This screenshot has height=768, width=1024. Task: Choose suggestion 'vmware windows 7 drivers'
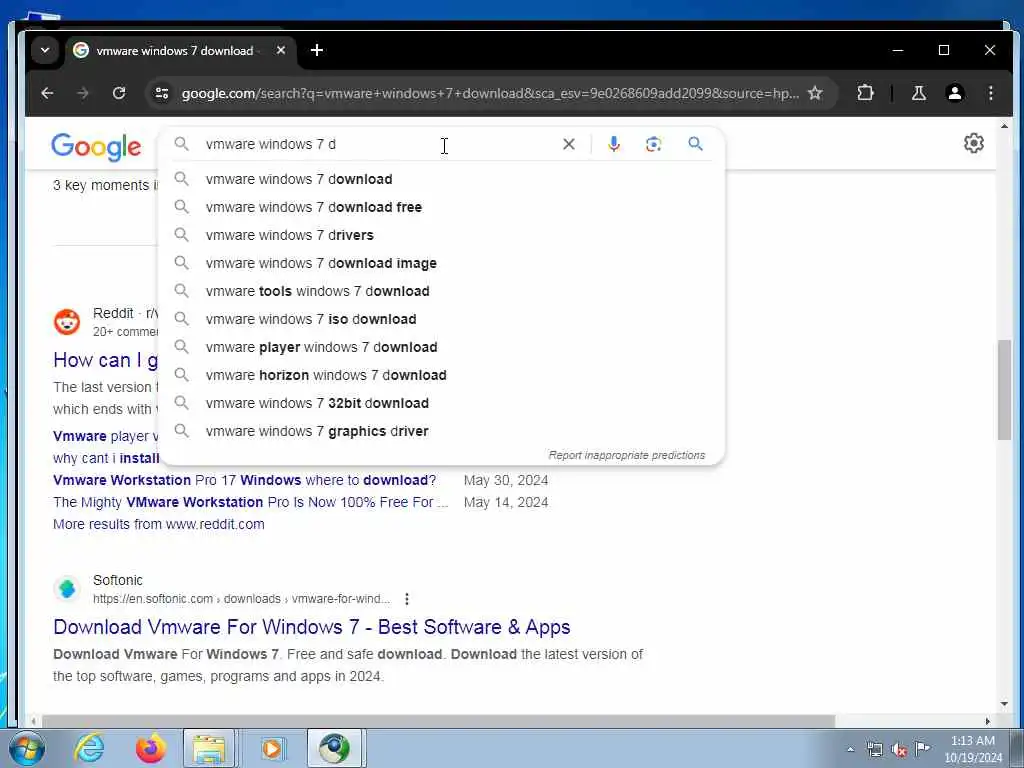(441, 235)
